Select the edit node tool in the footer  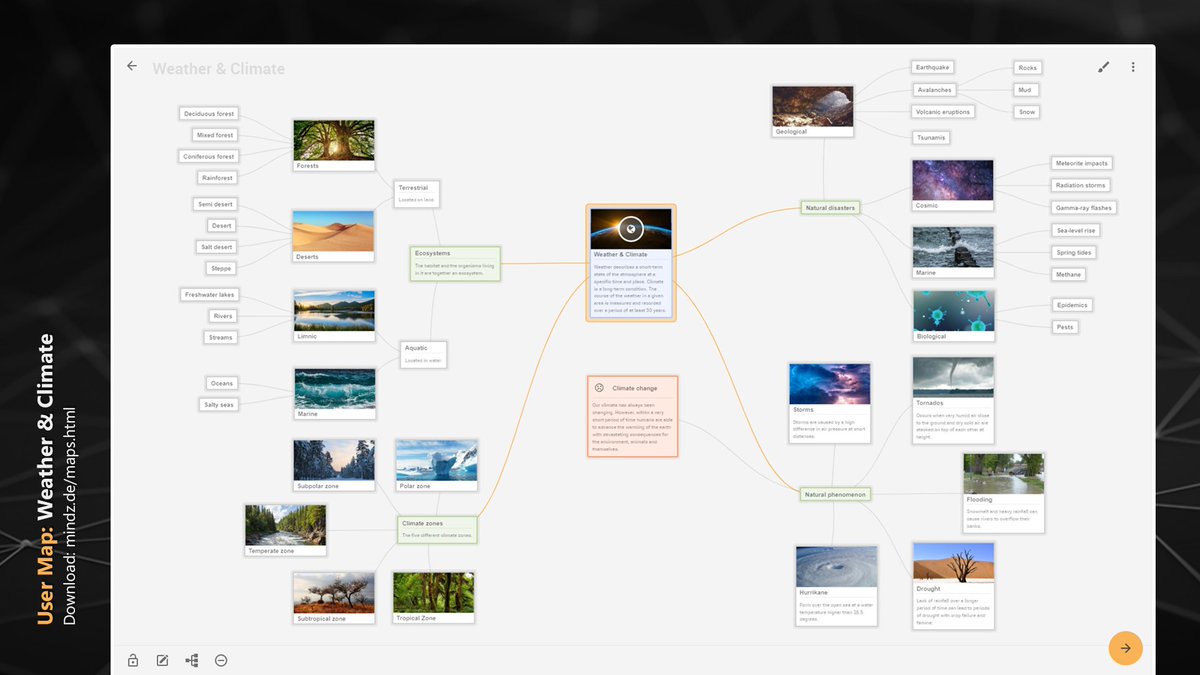pyautogui.click(x=161, y=660)
